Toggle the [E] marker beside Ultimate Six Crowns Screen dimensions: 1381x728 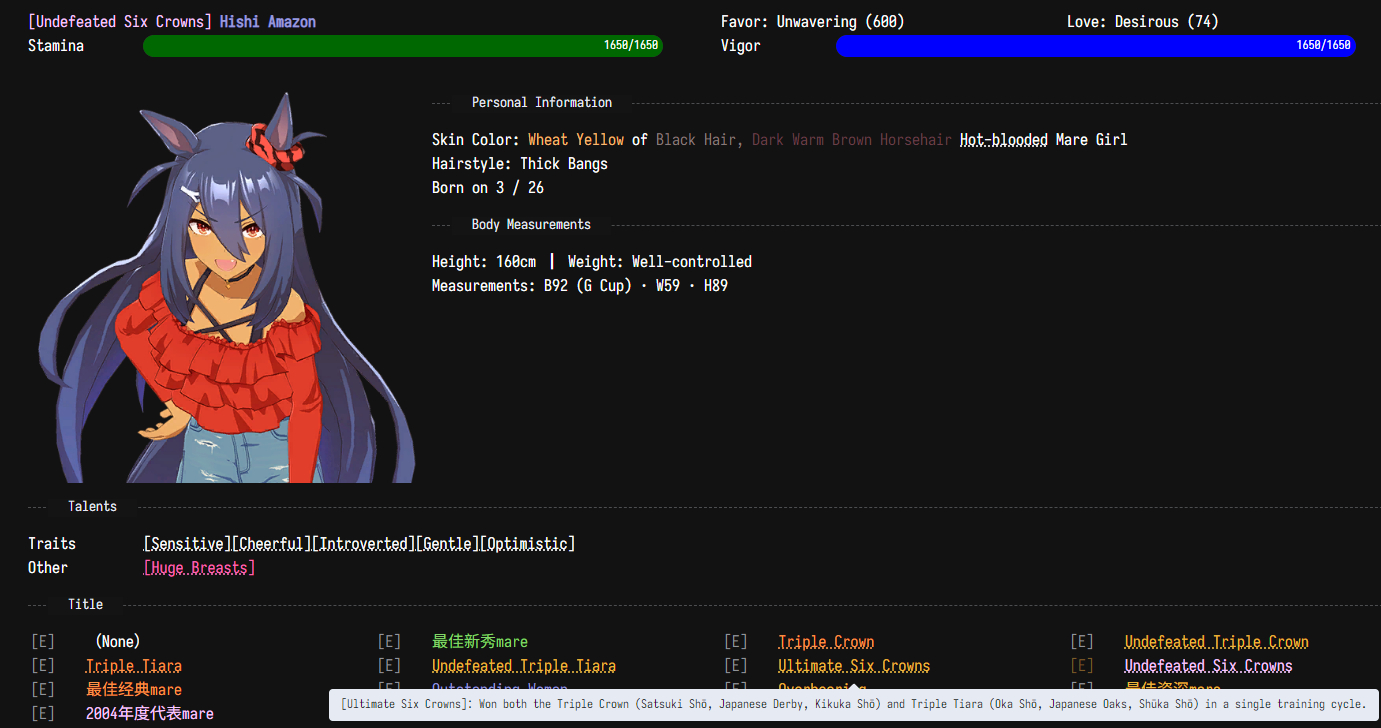coord(735,666)
